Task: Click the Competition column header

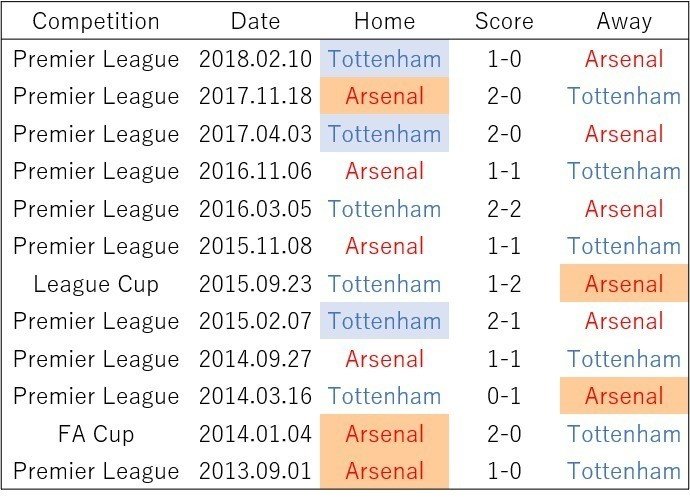Action: pos(96,21)
